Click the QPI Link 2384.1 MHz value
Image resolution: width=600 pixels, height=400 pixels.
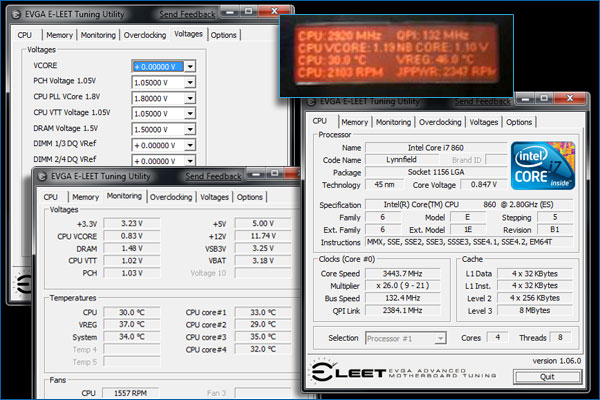(x=403, y=310)
